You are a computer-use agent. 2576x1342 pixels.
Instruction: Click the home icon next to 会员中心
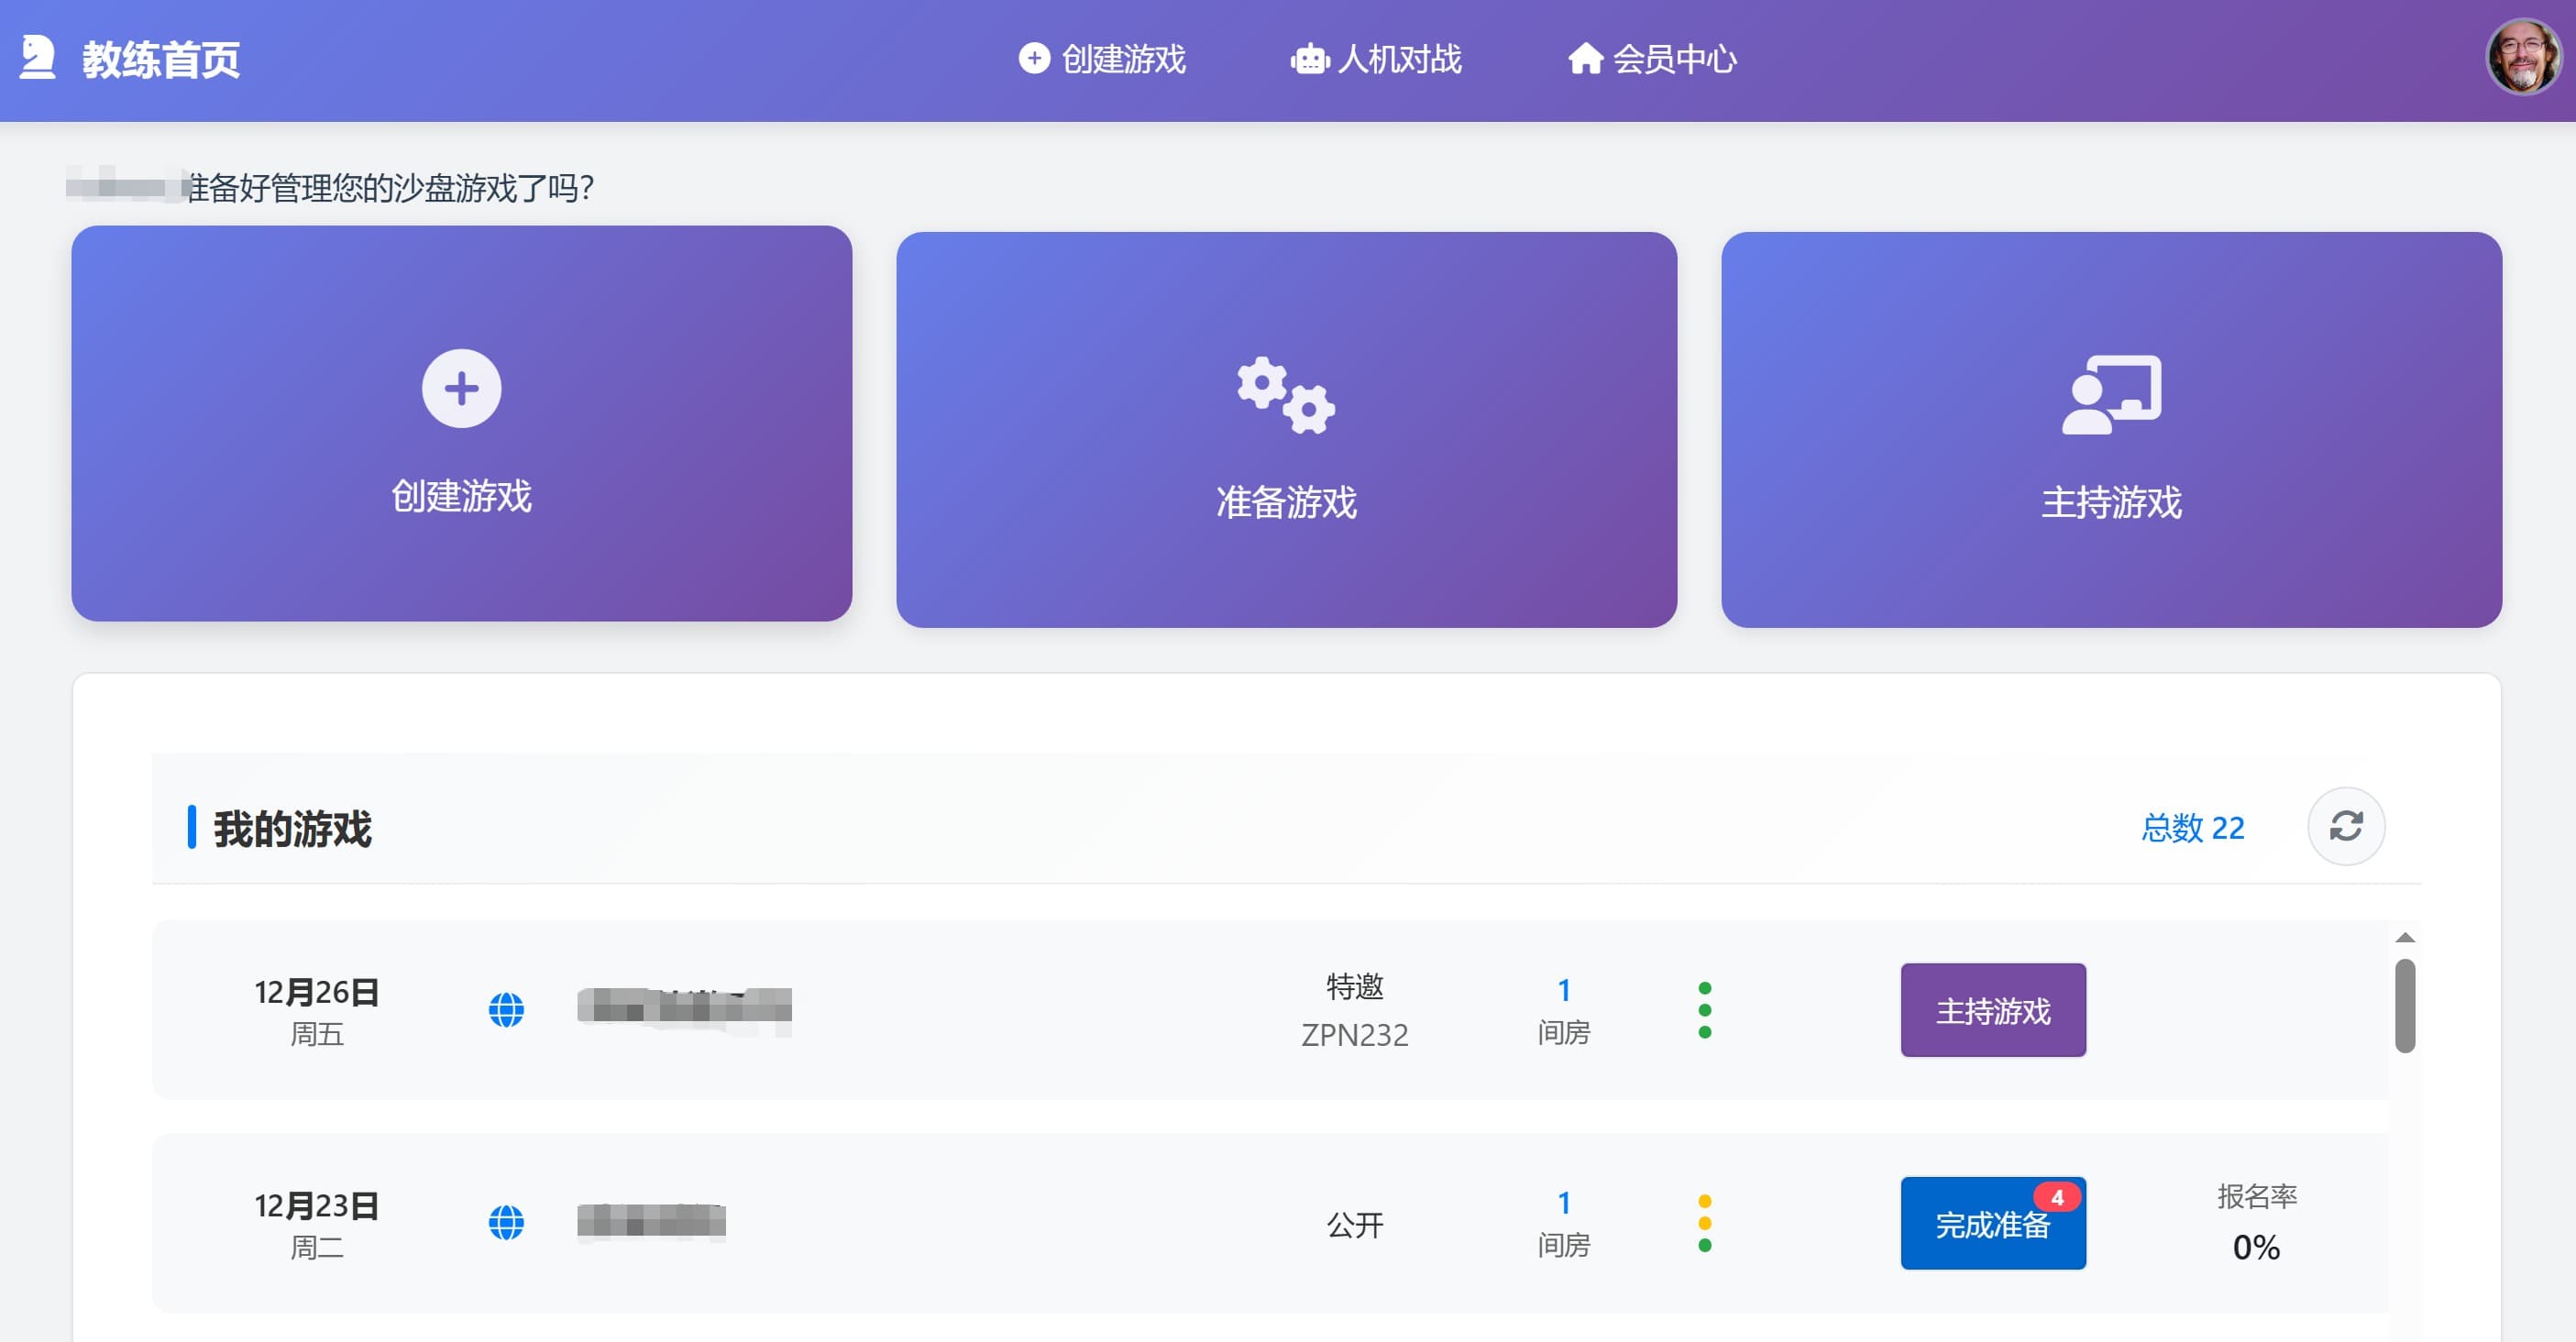pyautogui.click(x=1588, y=60)
